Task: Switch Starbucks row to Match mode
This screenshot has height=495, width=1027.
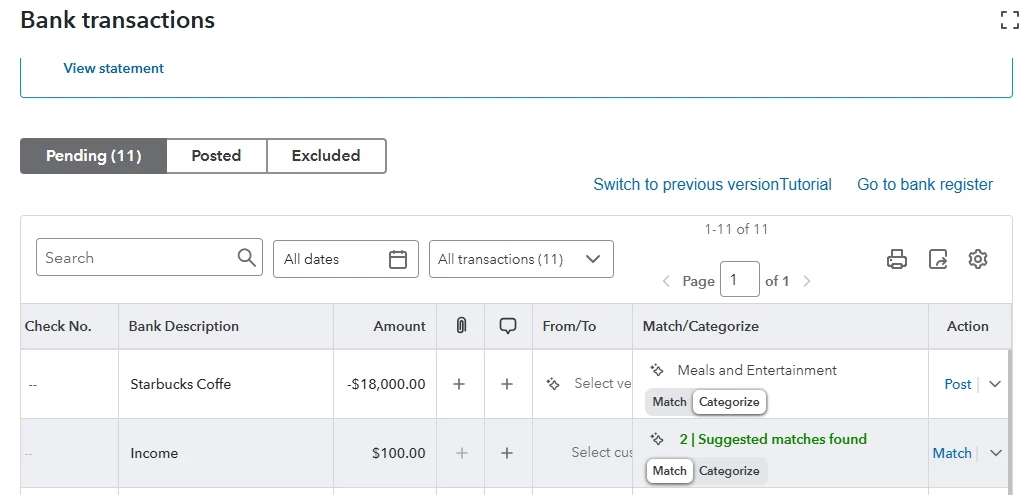Action: [x=669, y=402]
